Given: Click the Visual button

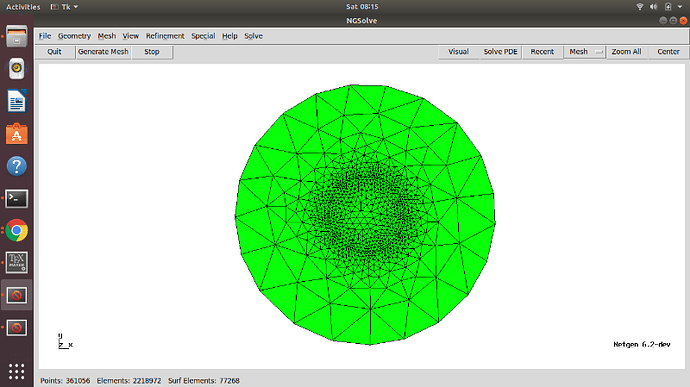Looking at the screenshot, I should pyautogui.click(x=458, y=52).
